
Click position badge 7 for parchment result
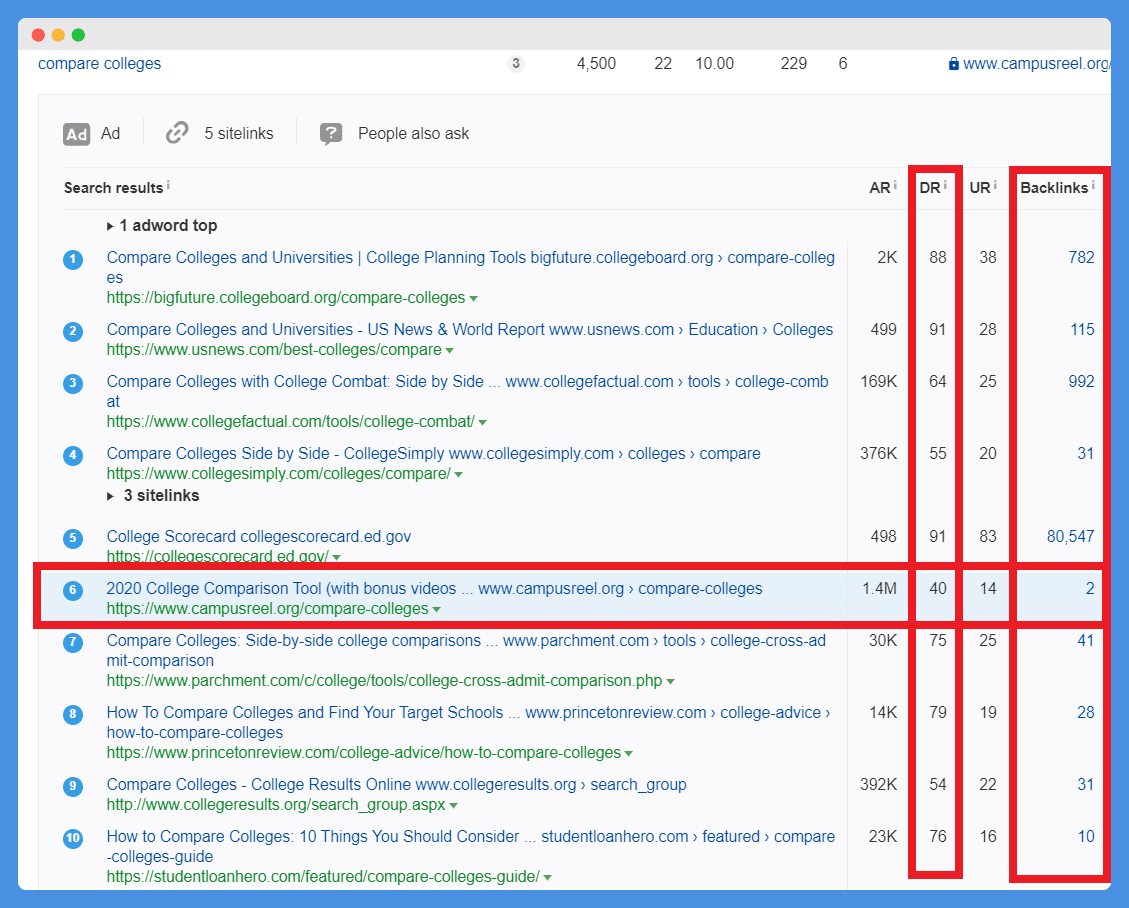[x=73, y=642]
